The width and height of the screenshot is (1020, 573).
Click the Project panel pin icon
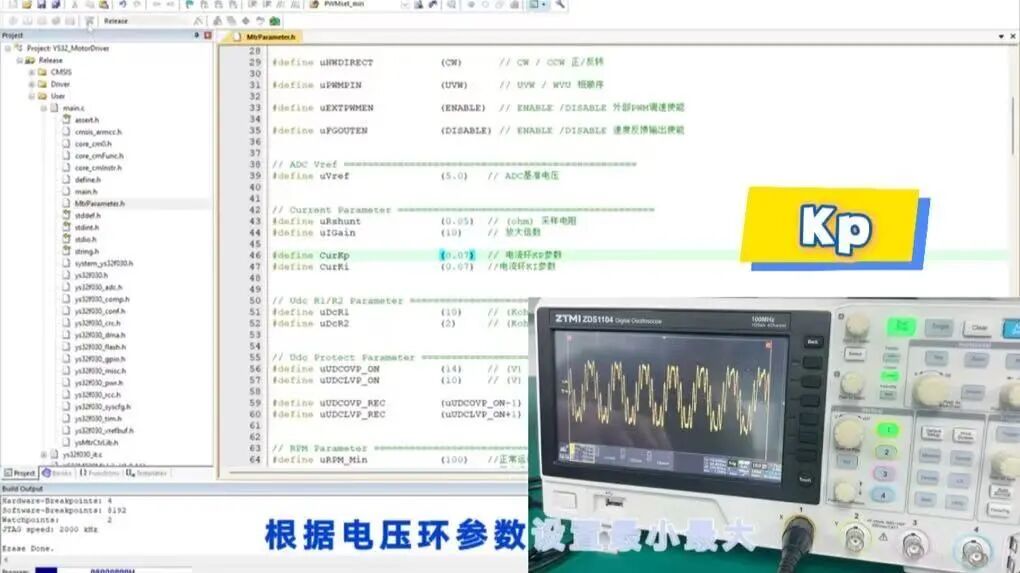click(x=196, y=35)
